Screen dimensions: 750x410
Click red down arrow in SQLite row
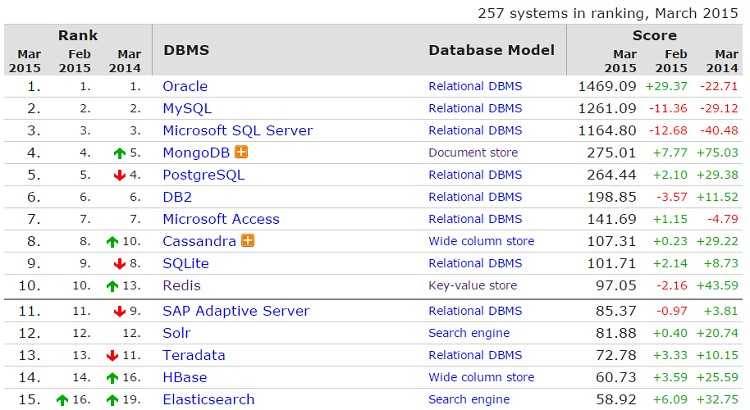click(x=119, y=264)
